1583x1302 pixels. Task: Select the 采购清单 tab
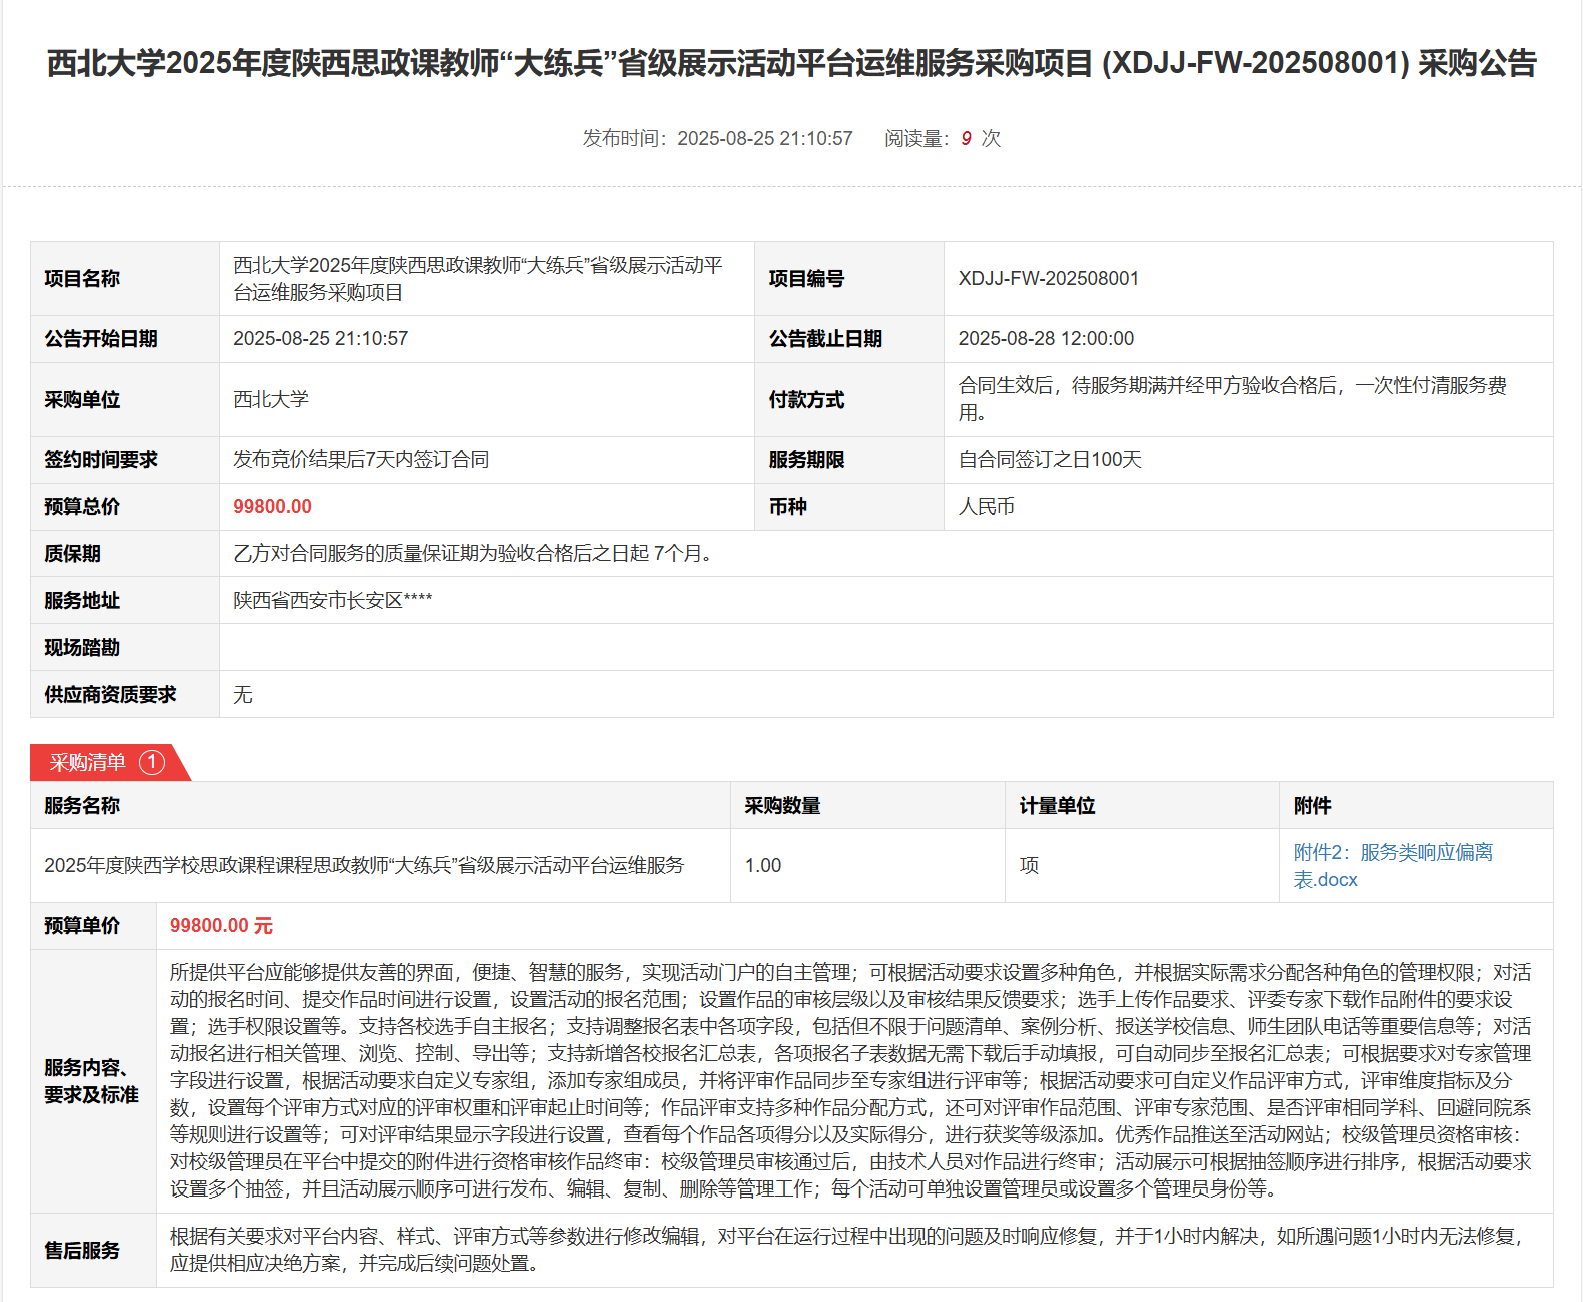coord(88,763)
